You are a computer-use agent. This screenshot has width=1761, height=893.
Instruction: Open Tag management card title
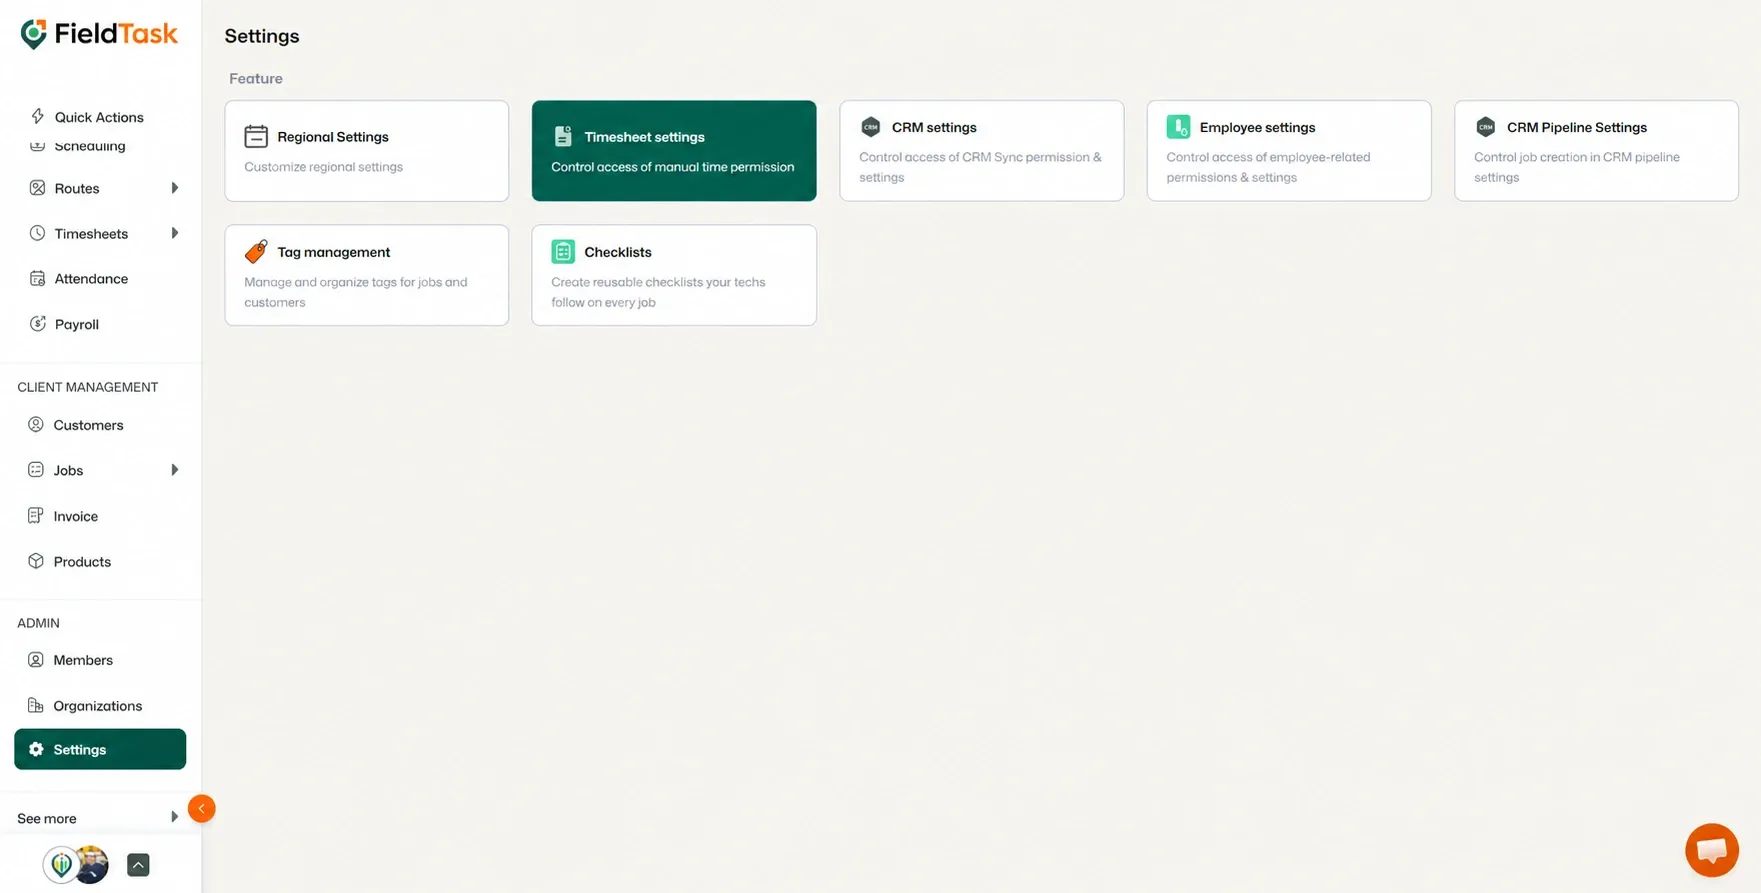tap(333, 252)
